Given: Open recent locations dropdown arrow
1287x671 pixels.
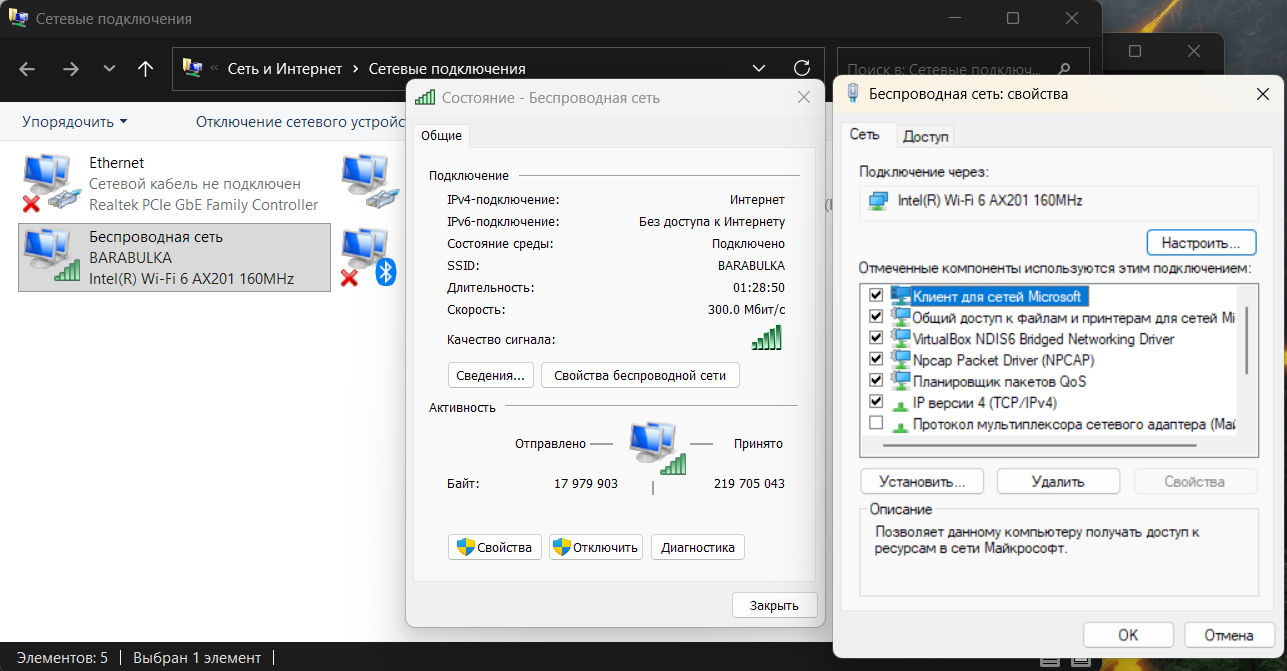Looking at the screenshot, I should tap(109, 69).
